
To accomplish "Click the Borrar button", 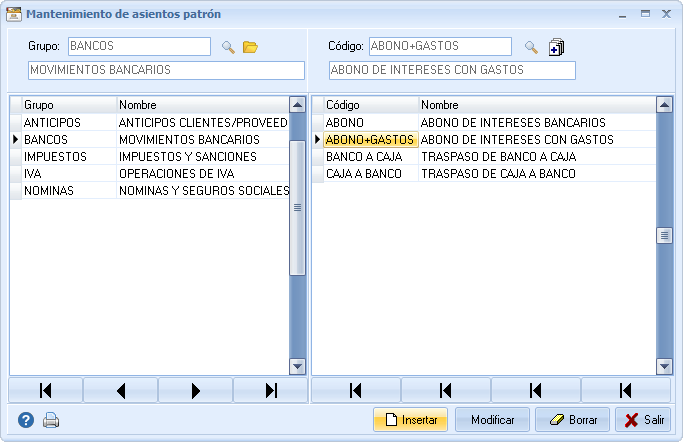I will (x=572, y=420).
